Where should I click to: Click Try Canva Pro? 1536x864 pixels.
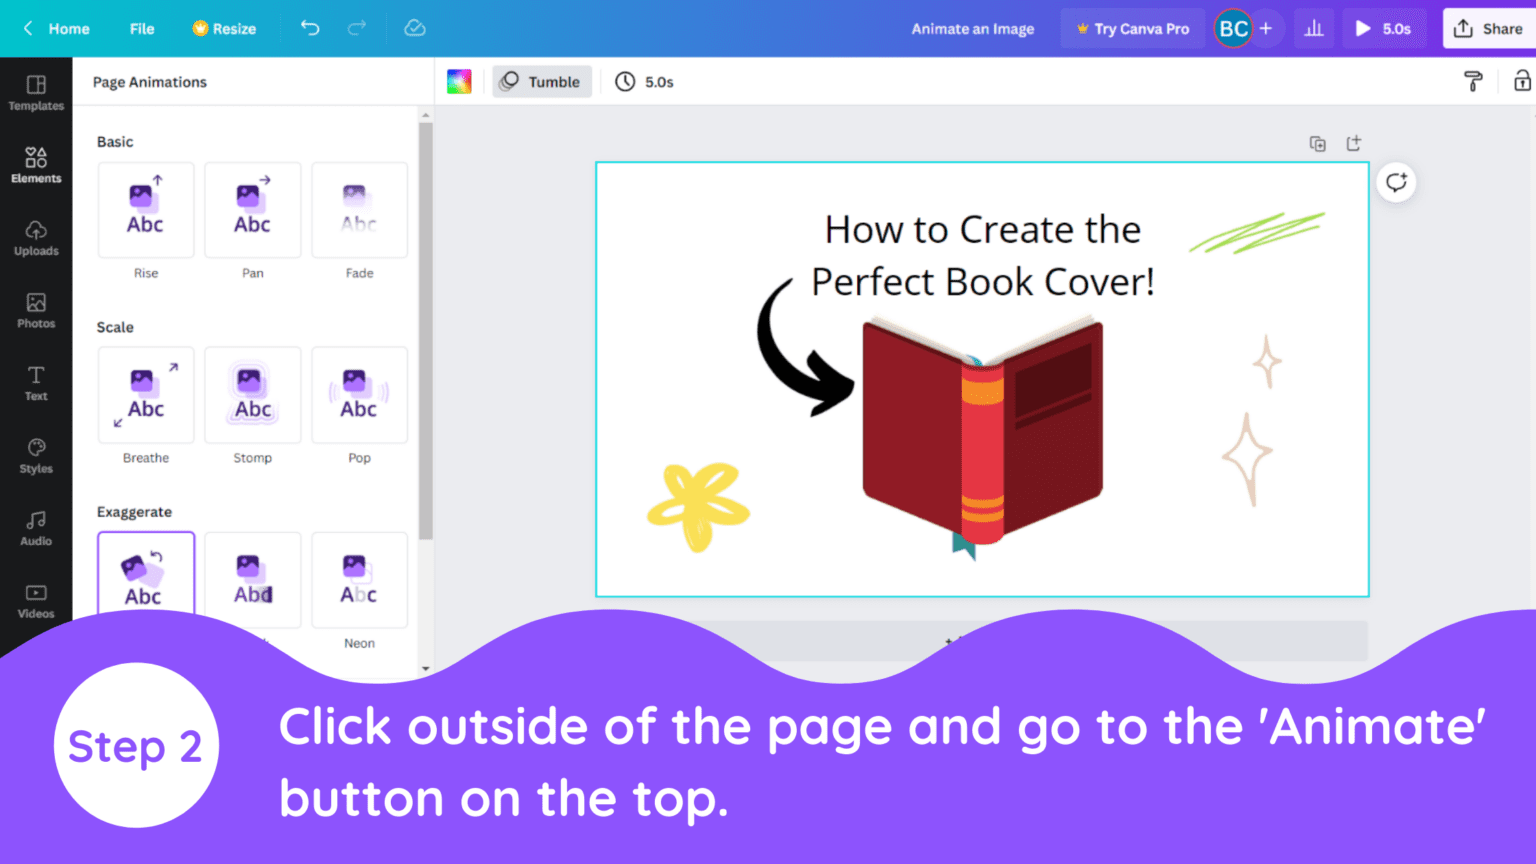coord(1132,28)
